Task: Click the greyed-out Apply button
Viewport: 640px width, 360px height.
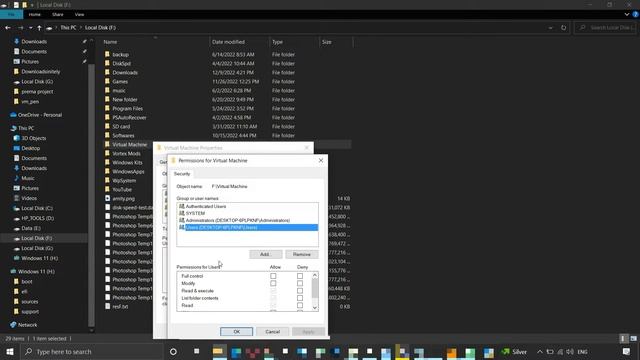Action: [308, 331]
